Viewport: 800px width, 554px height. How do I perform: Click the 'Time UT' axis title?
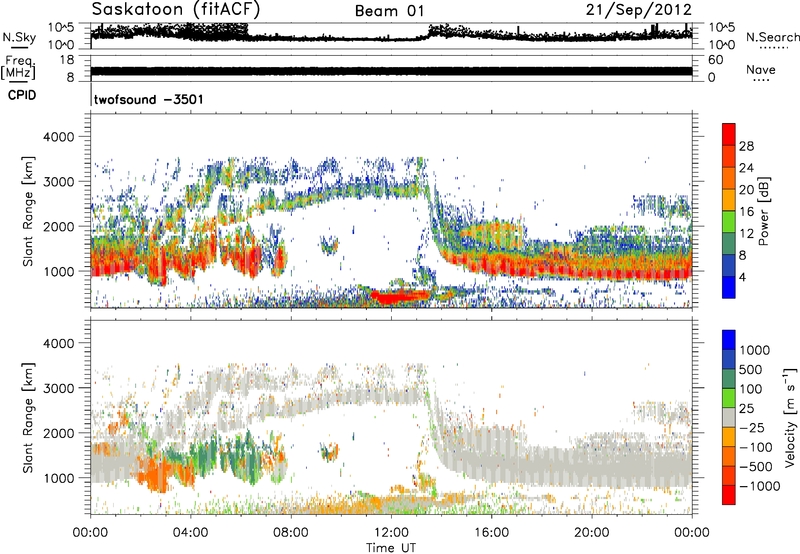point(391,548)
